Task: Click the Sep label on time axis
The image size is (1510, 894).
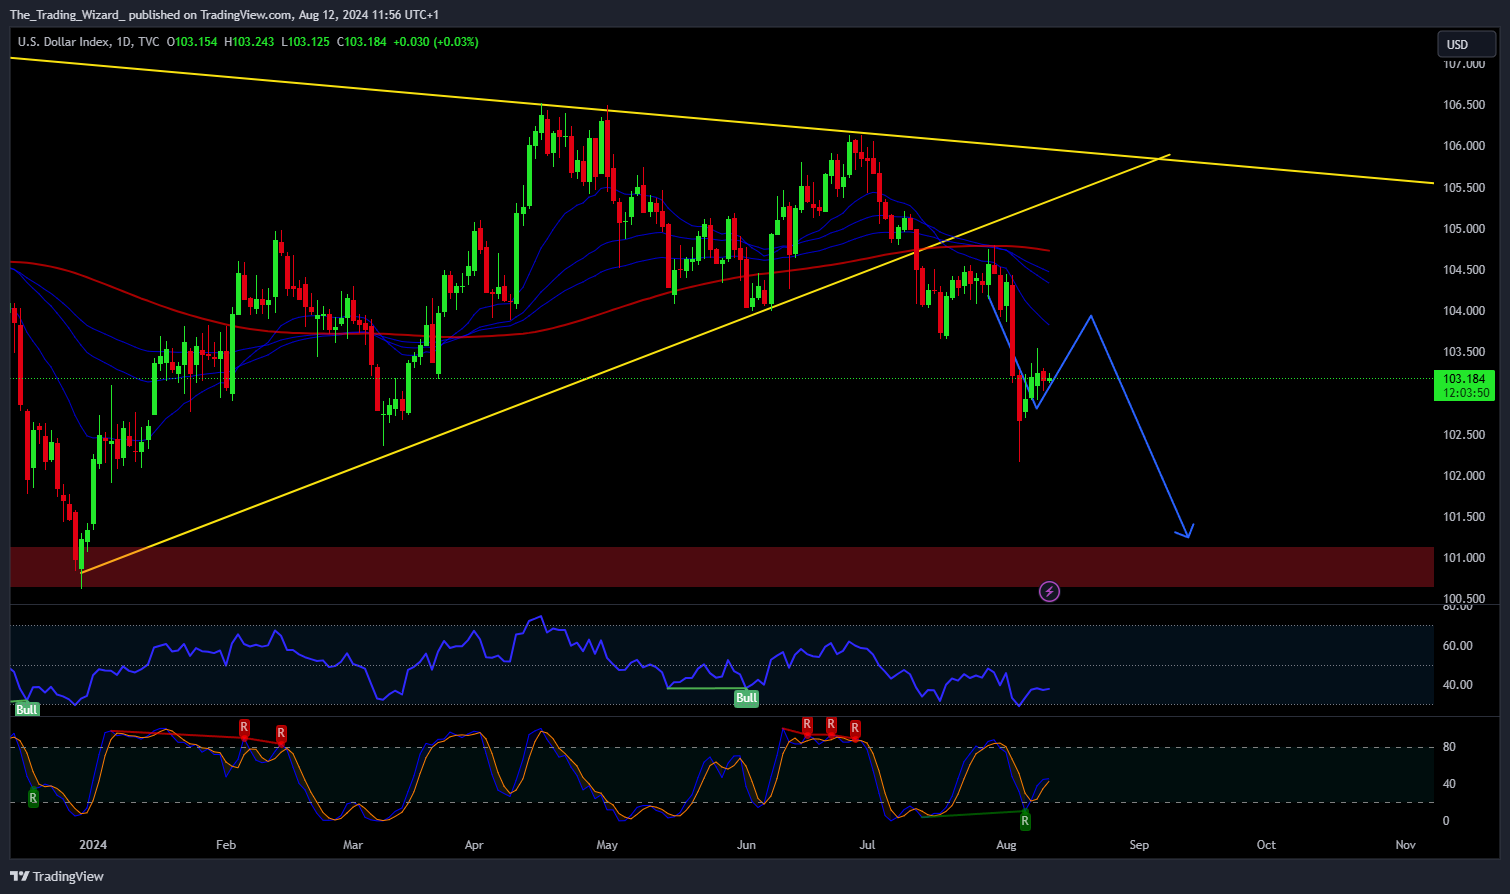Action: click(1139, 845)
